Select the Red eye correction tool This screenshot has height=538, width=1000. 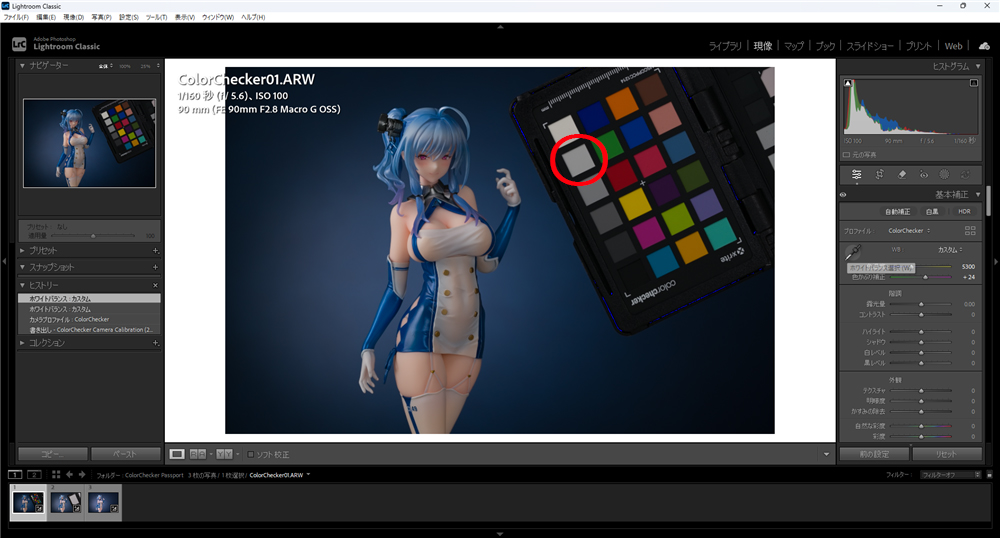click(x=923, y=174)
